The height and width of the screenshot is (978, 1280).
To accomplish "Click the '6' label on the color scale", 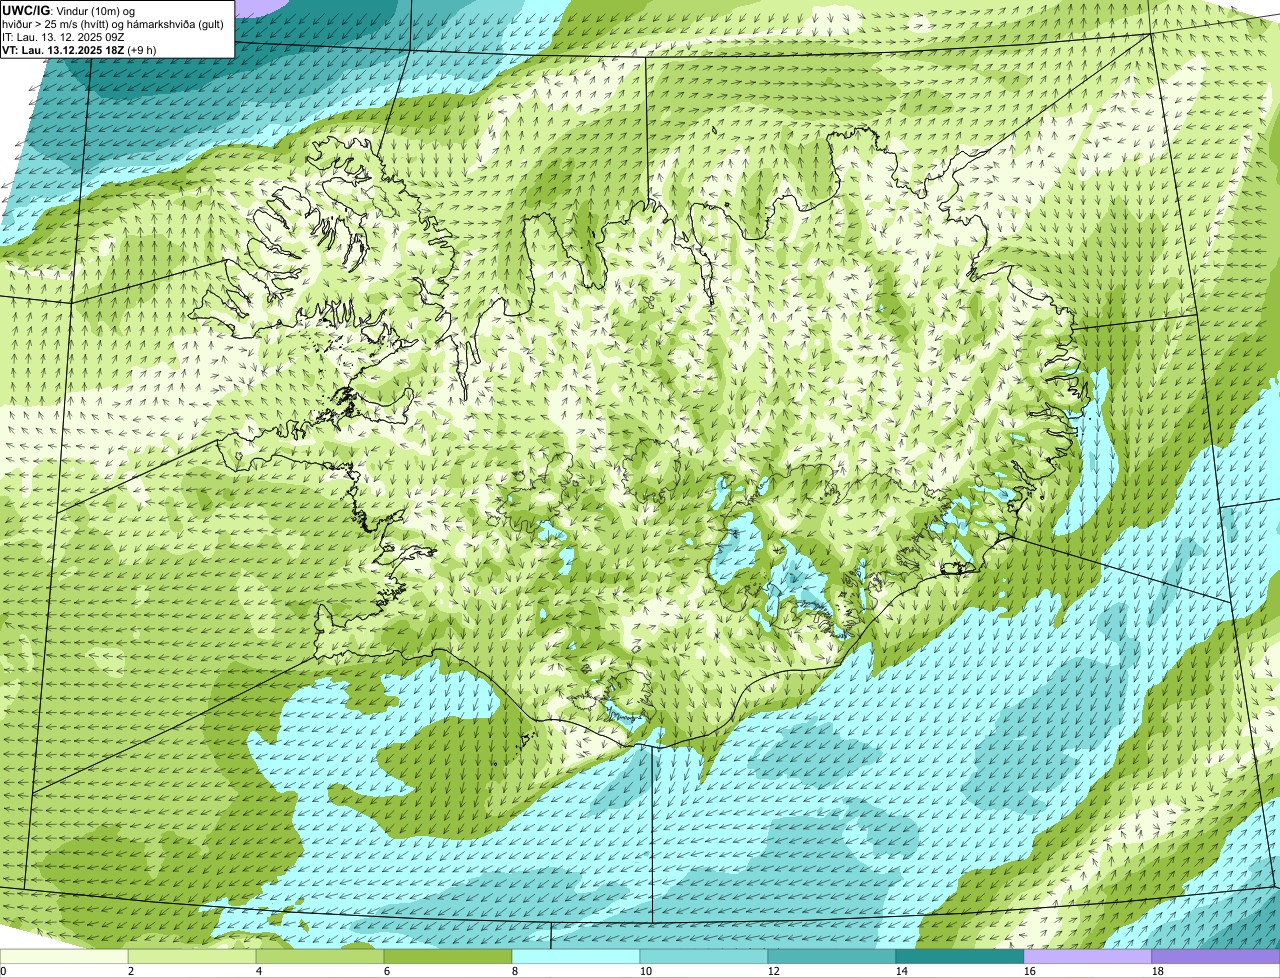I will 387,971.
